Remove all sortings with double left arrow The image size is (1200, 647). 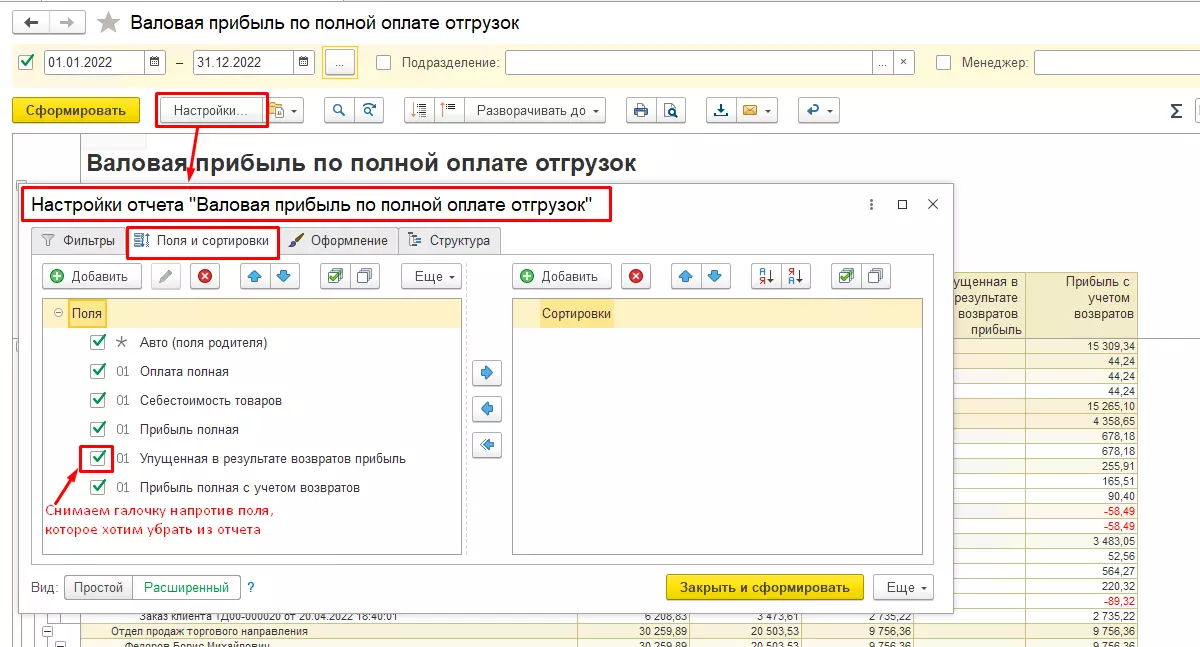pos(487,445)
